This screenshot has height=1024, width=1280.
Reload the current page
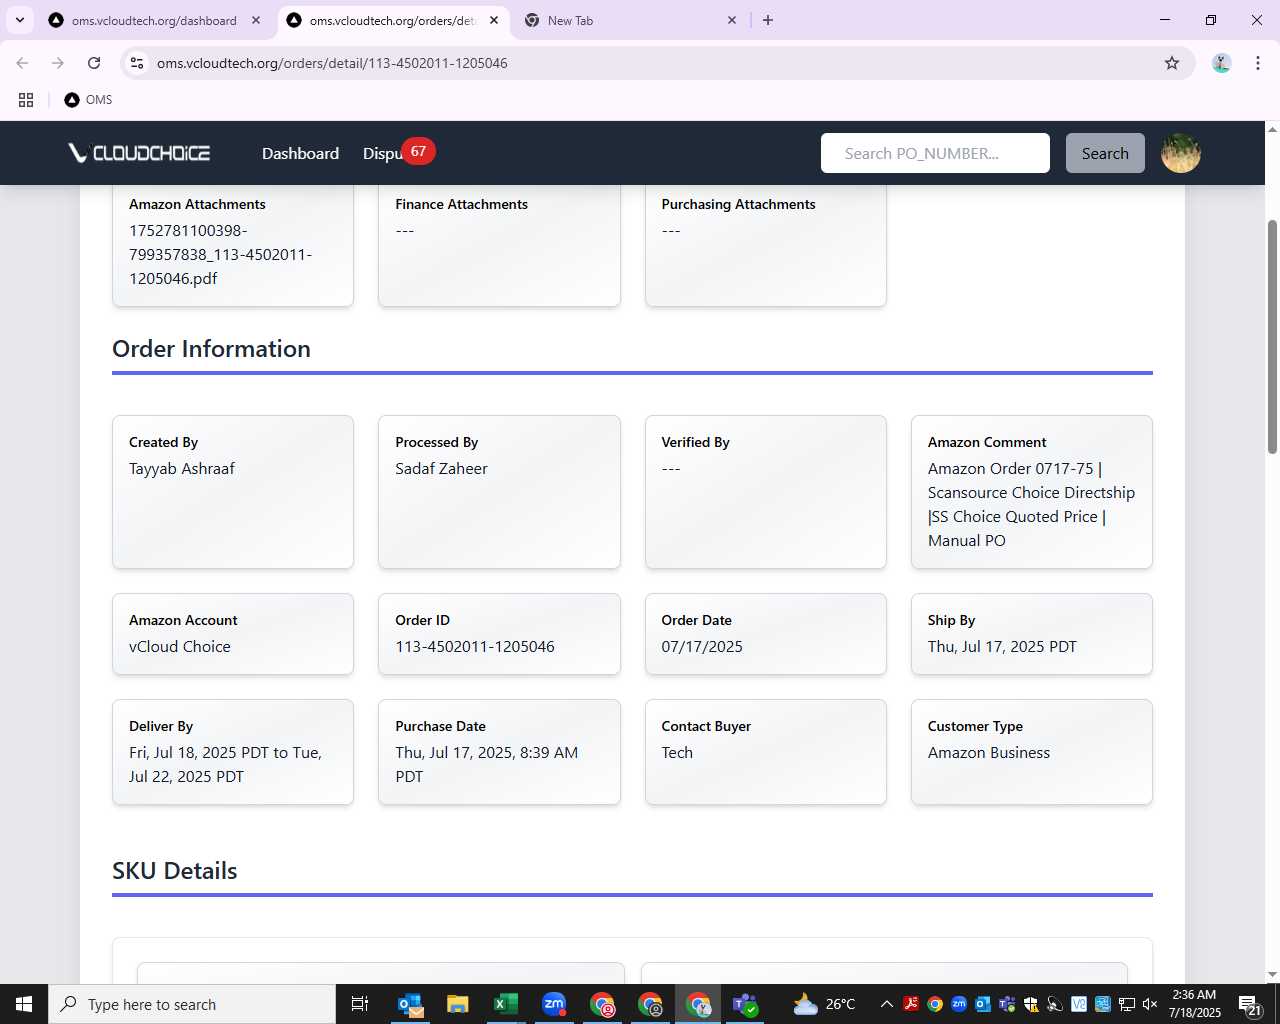pos(94,63)
